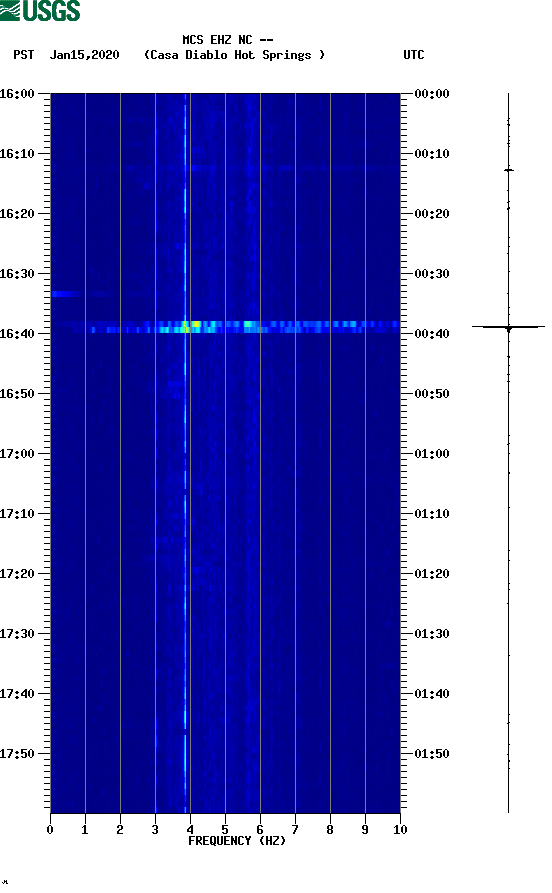Click '(Casa Diablo Hot Springs )' label
Image resolution: width=552 pixels, height=893 pixels.
(x=234, y=55)
